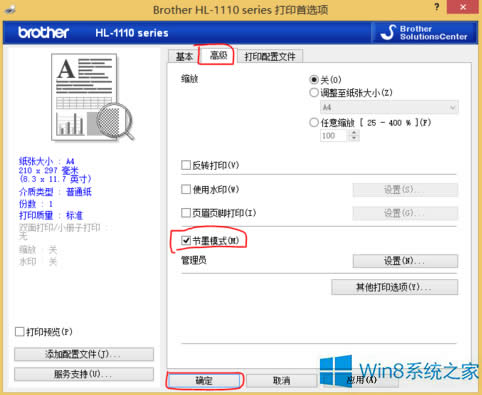Open 其他打印选项(Y)... button
Screen dimensions: 482x395
[x=394, y=287]
